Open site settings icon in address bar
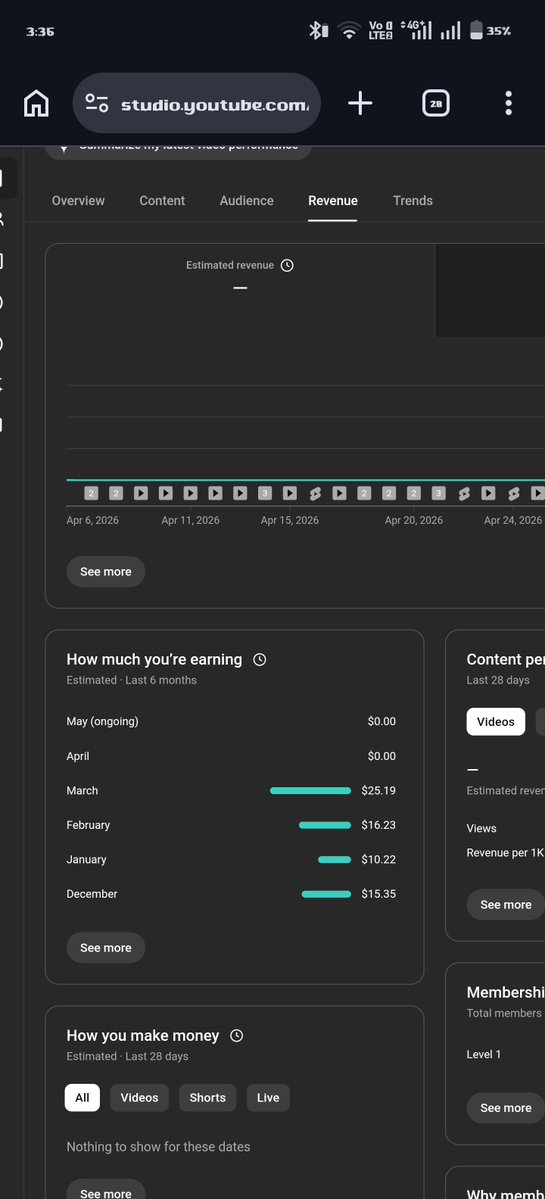The height and width of the screenshot is (1199, 545). tap(96, 103)
